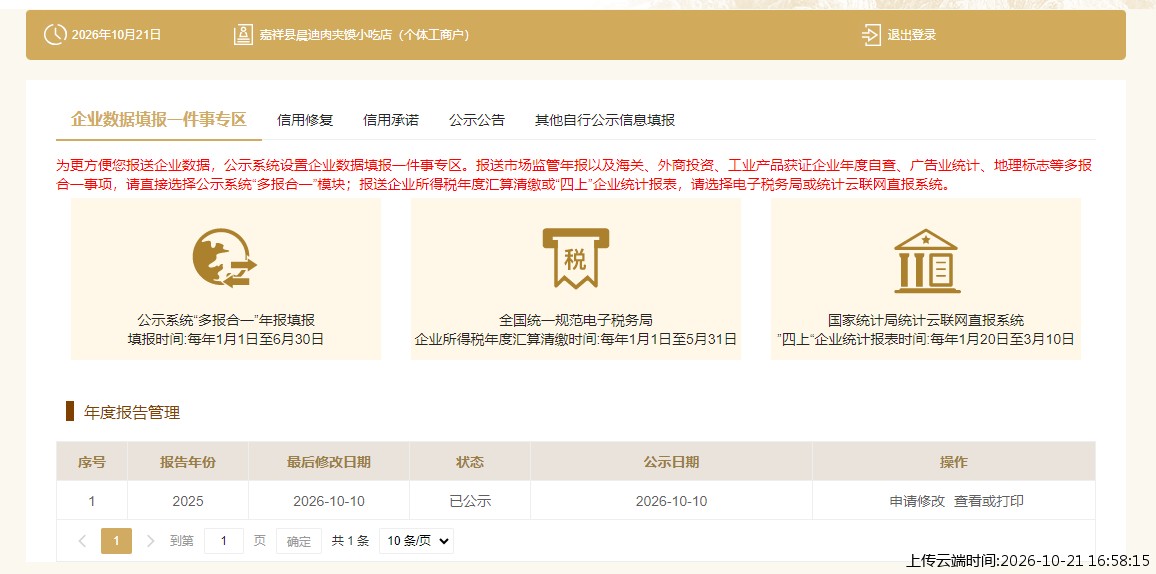Go to the previous page arrow
The image size is (1156, 574).
83,541
